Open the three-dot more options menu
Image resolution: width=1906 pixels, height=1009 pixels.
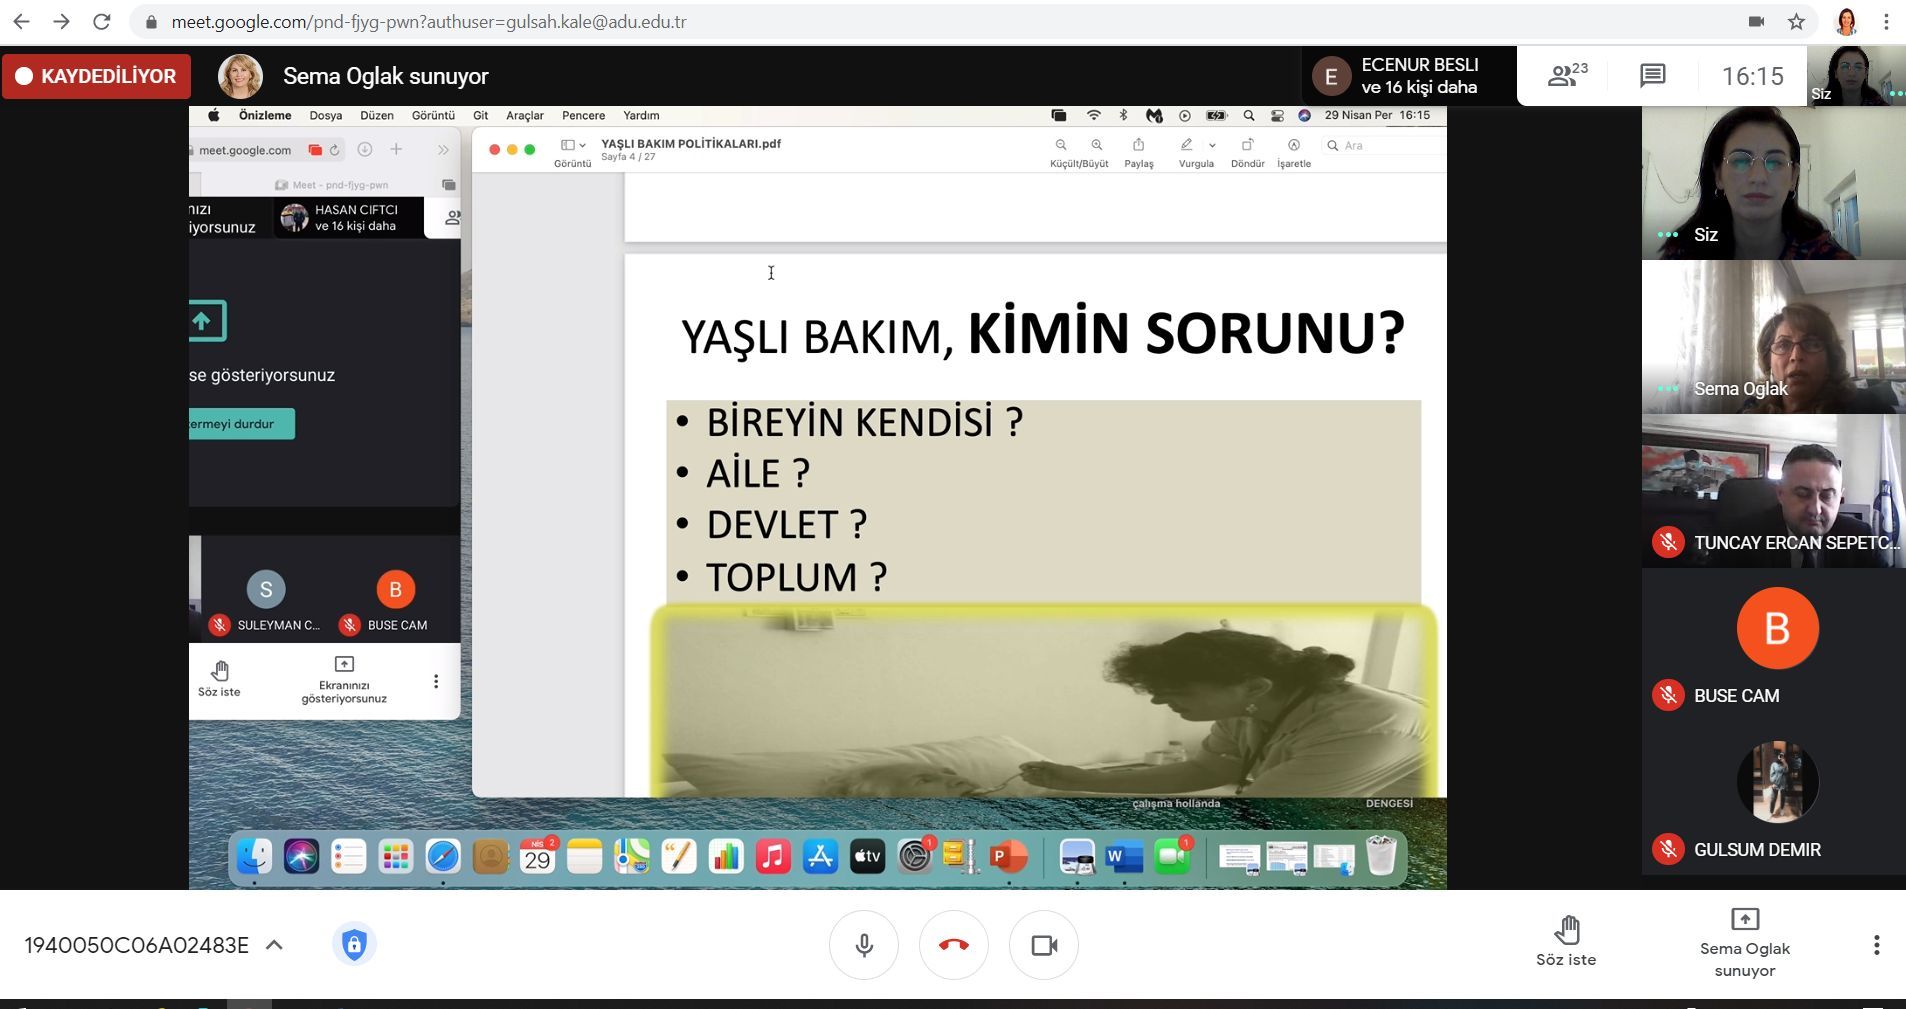click(1876, 945)
